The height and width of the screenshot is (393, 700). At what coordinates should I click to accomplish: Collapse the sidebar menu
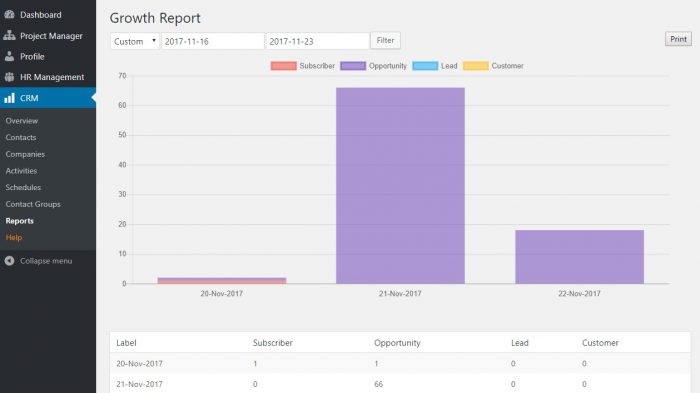pos(46,261)
